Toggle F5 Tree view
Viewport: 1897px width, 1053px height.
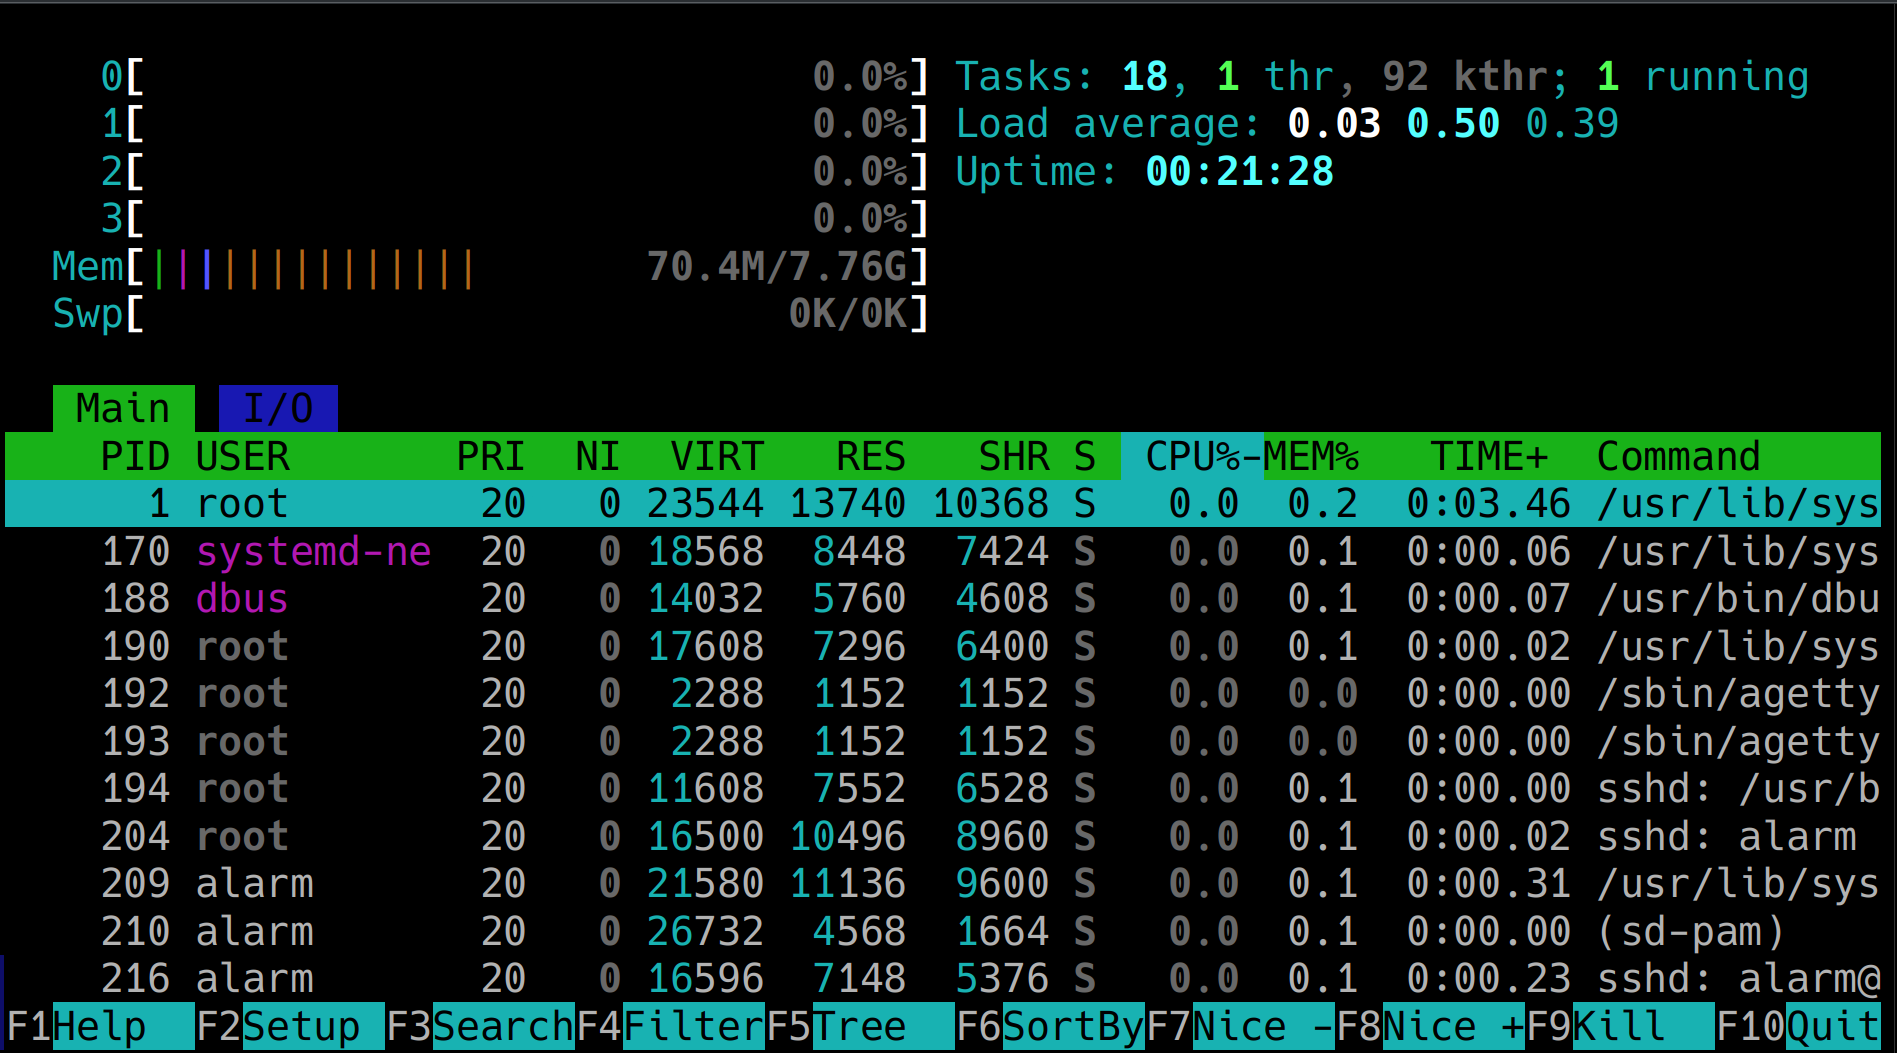860,1027
